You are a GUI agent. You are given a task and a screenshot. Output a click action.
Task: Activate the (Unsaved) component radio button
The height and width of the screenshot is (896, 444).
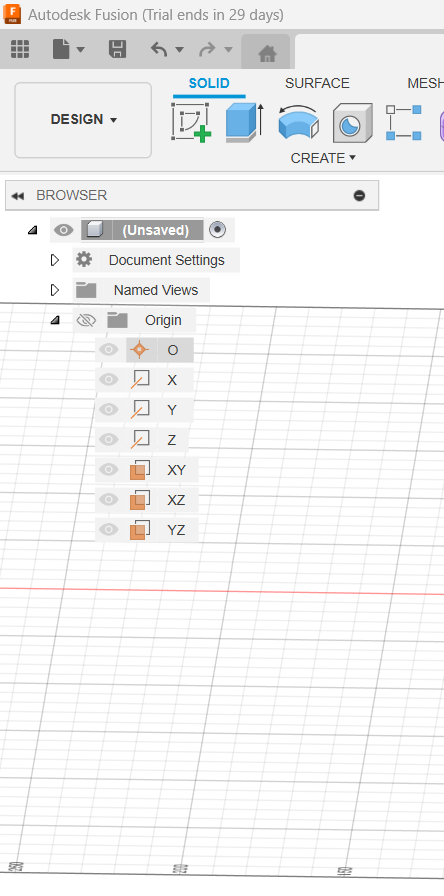click(217, 230)
